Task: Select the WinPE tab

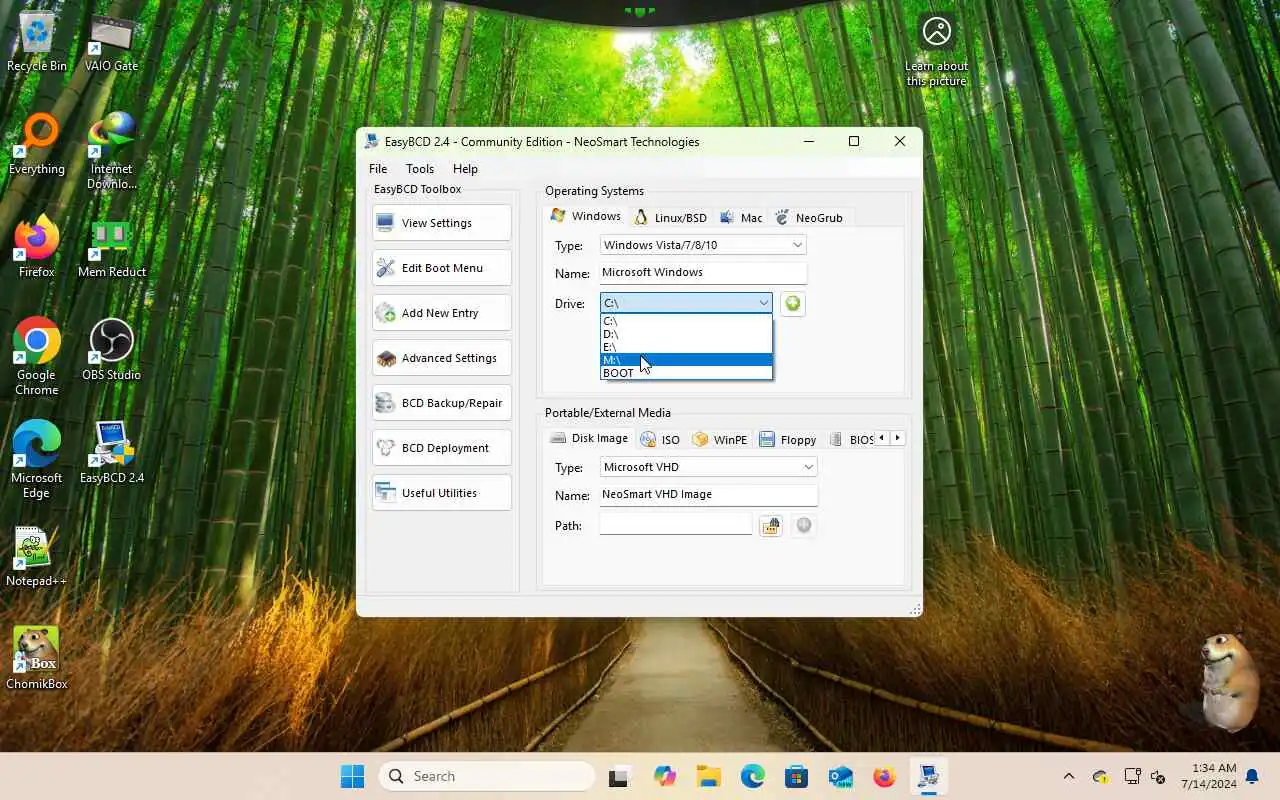Action: tap(720, 439)
